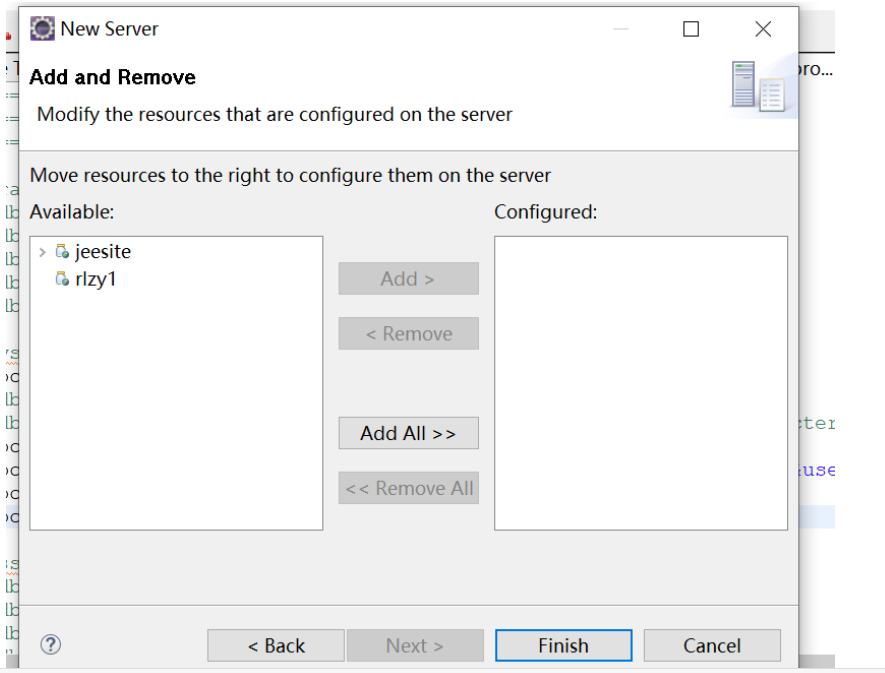Click the Move resources to the right instruction

pyautogui.click(x=290, y=176)
